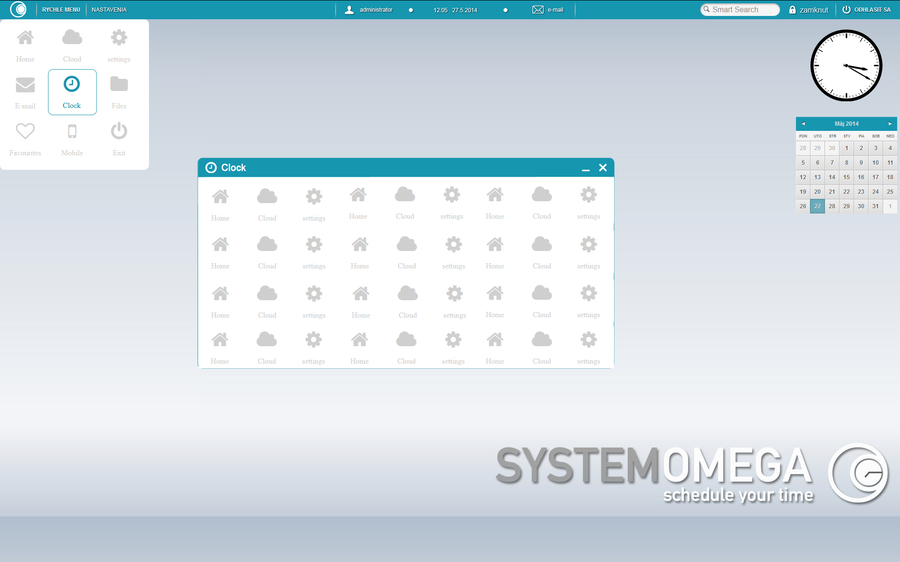Click the System Omega logo in top bar
The image size is (900, 562).
tap(18, 9)
